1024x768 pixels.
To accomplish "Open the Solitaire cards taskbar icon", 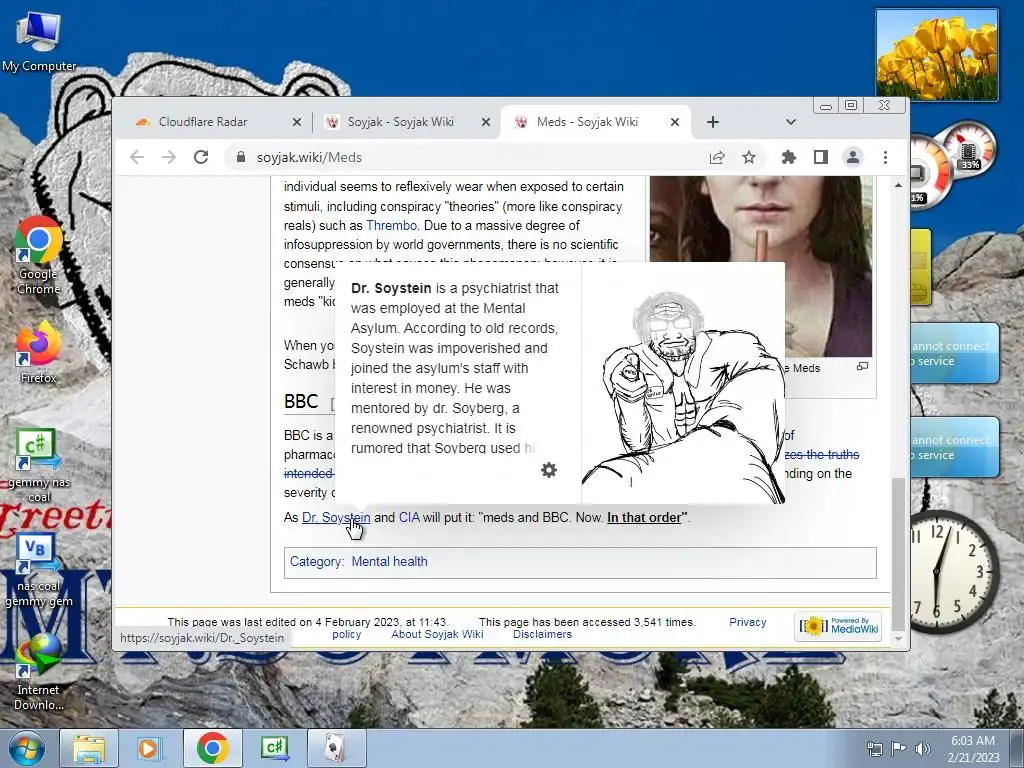I will 336,748.
